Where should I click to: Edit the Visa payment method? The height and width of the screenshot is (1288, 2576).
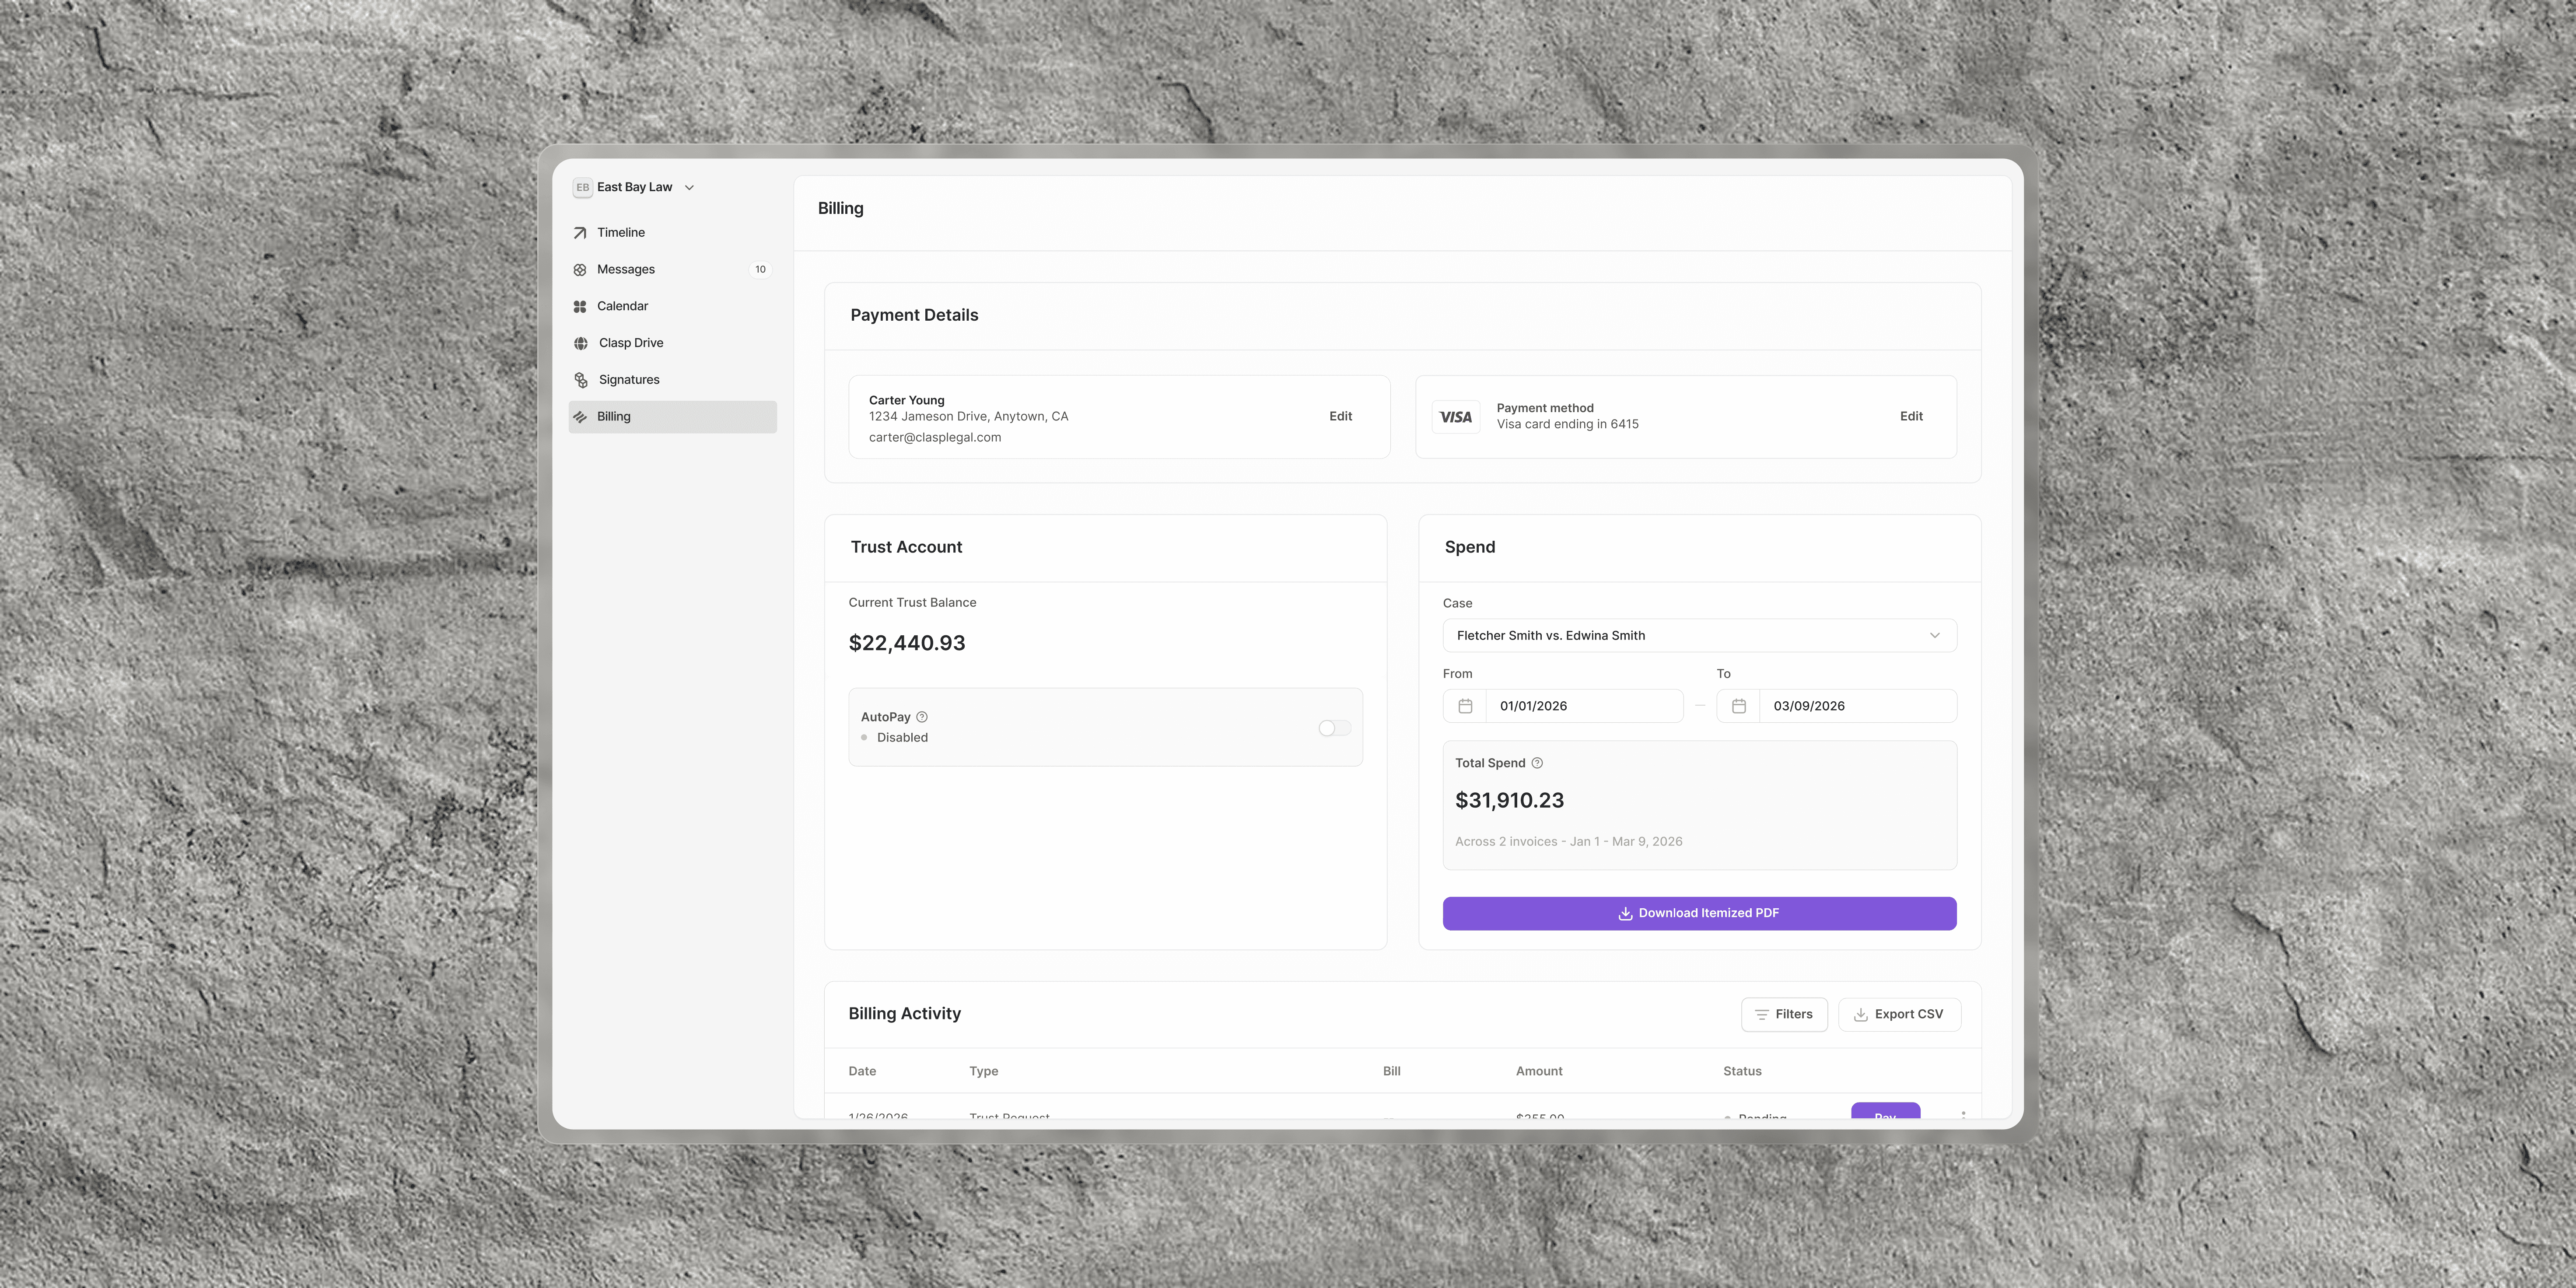(1910, 417)
